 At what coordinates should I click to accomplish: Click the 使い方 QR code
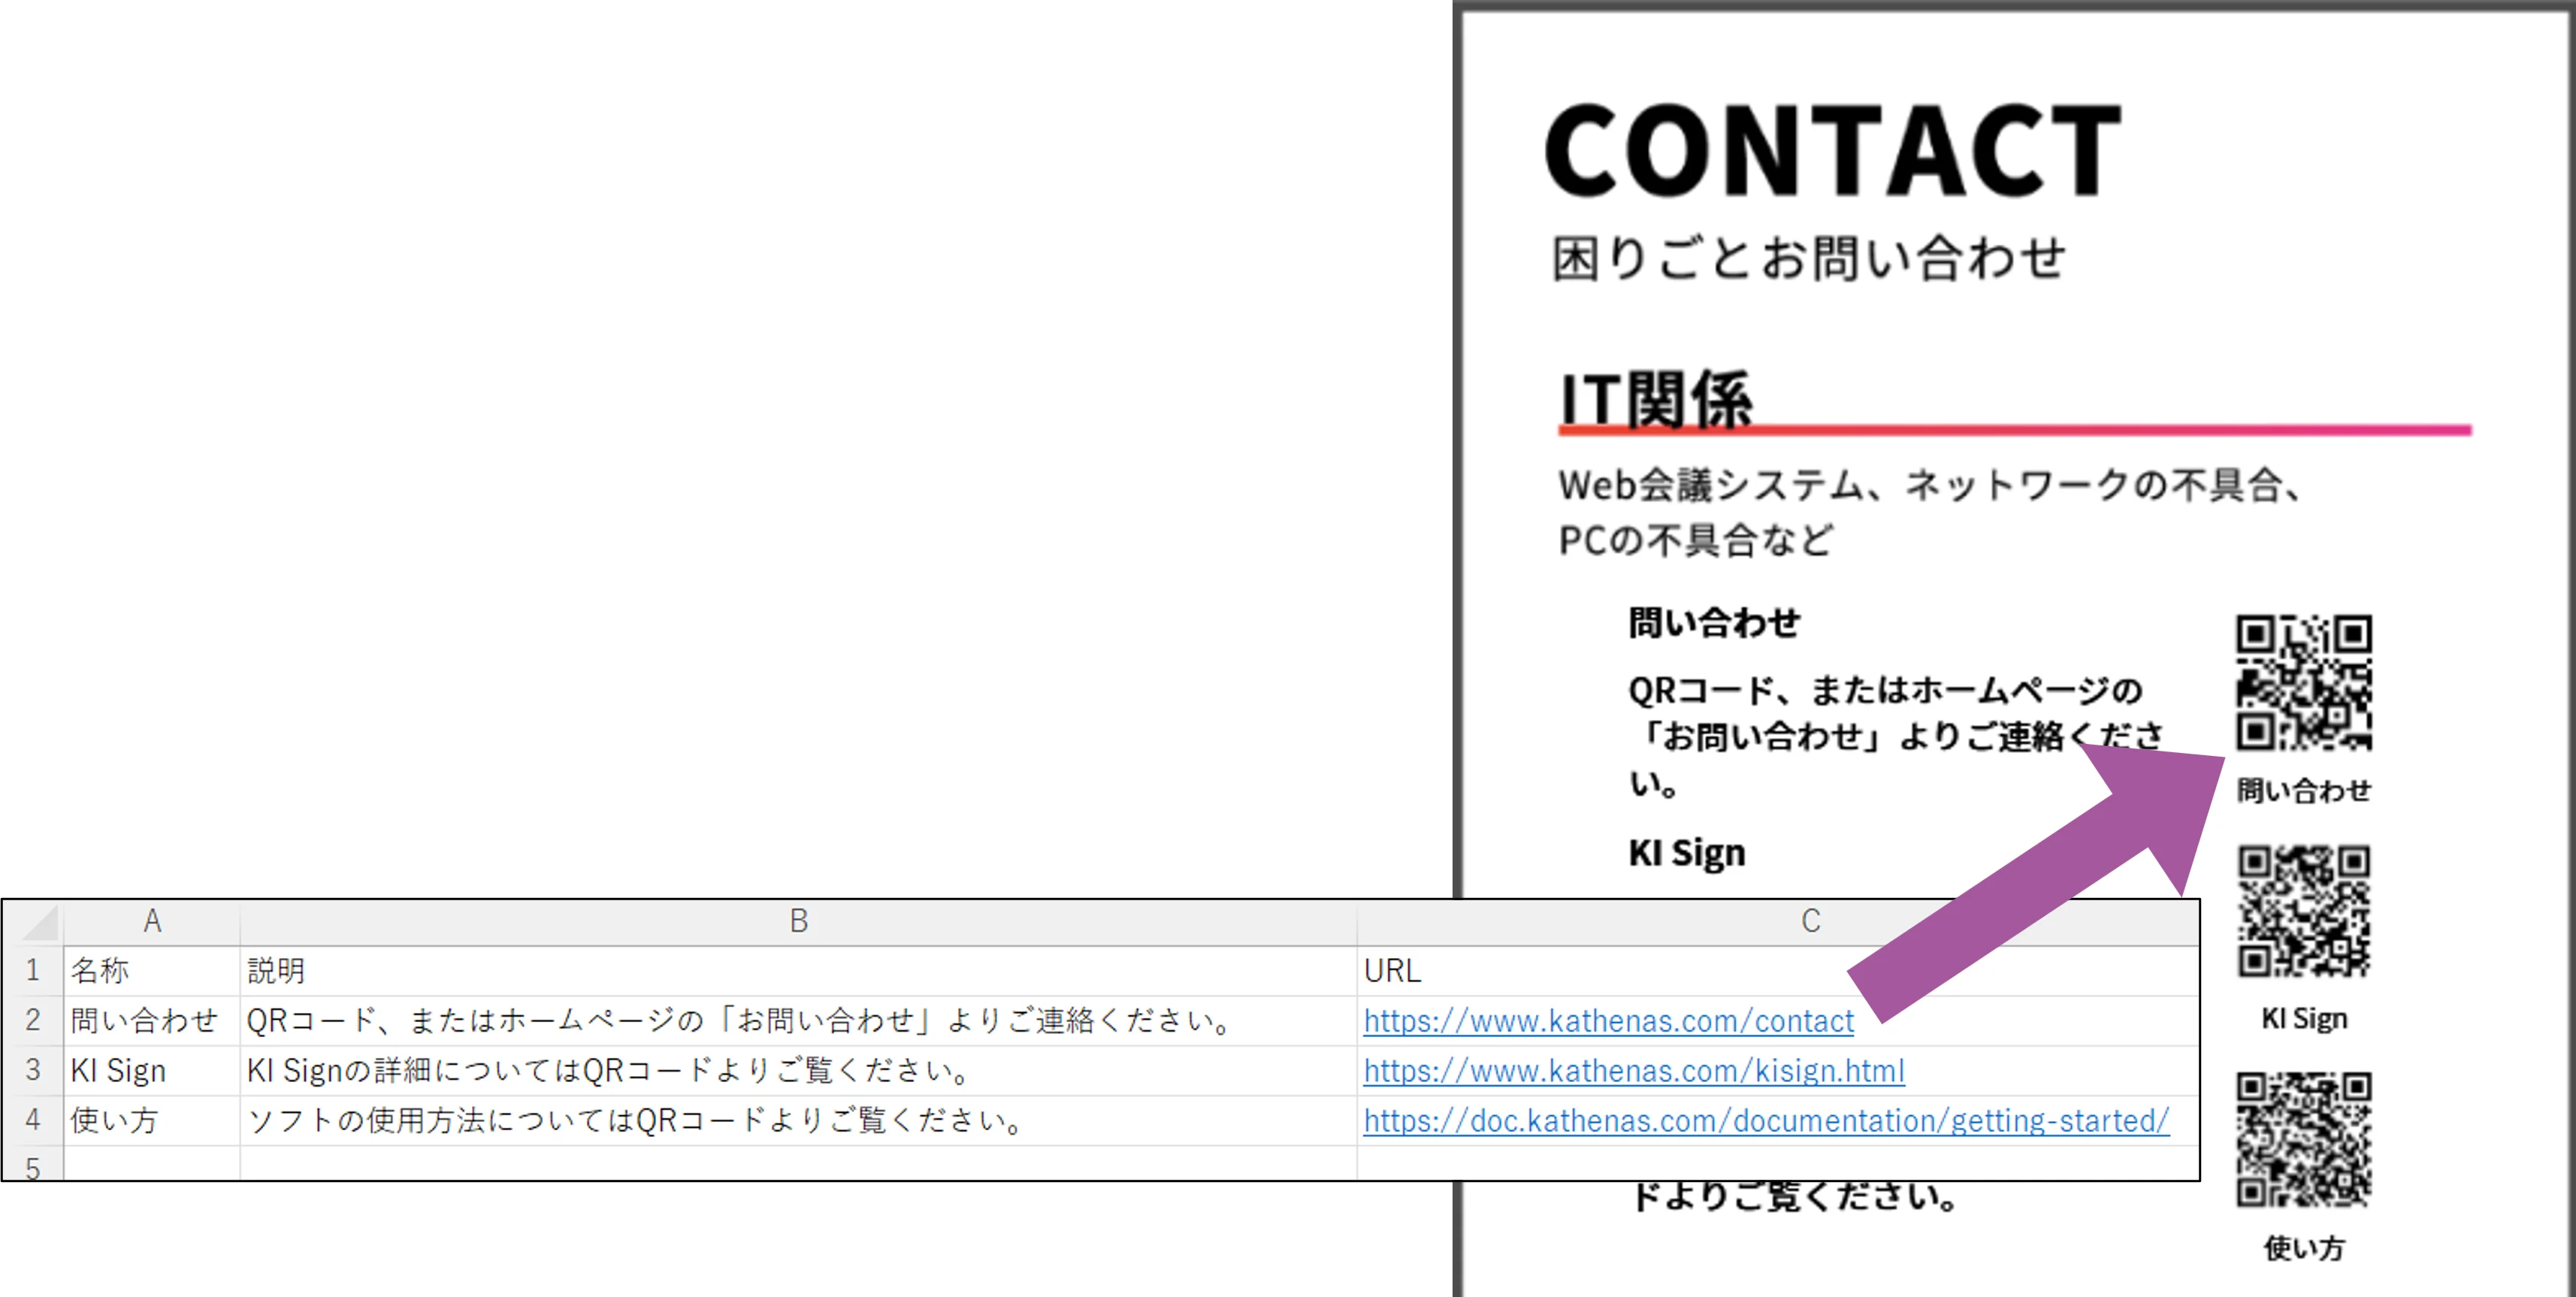tap(2303, 1139)
